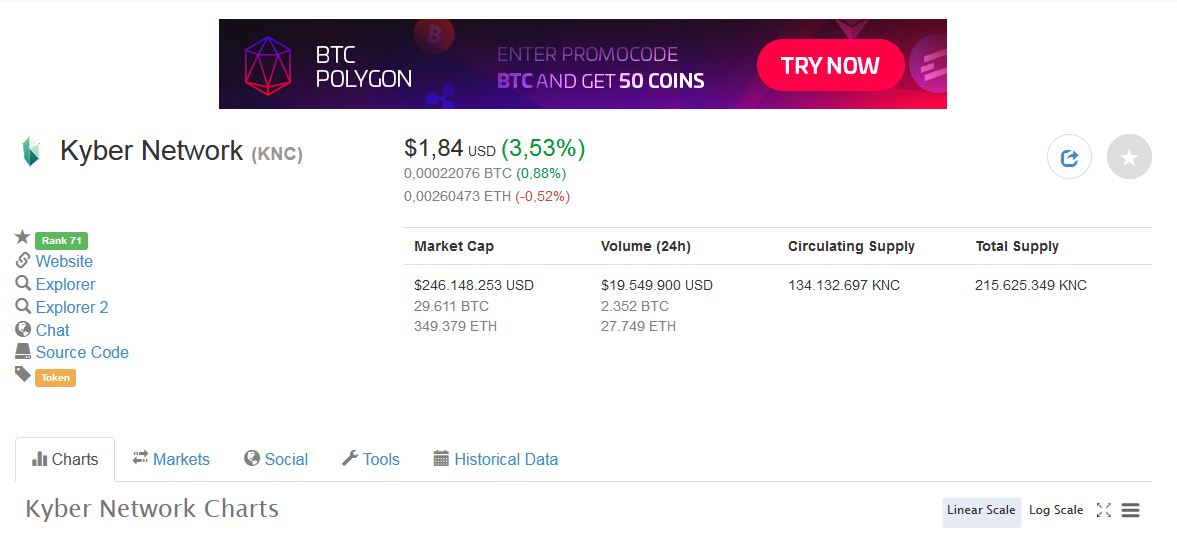Open the Markets tab
The width and height of the screenshot is (1177, 543).
171,460
